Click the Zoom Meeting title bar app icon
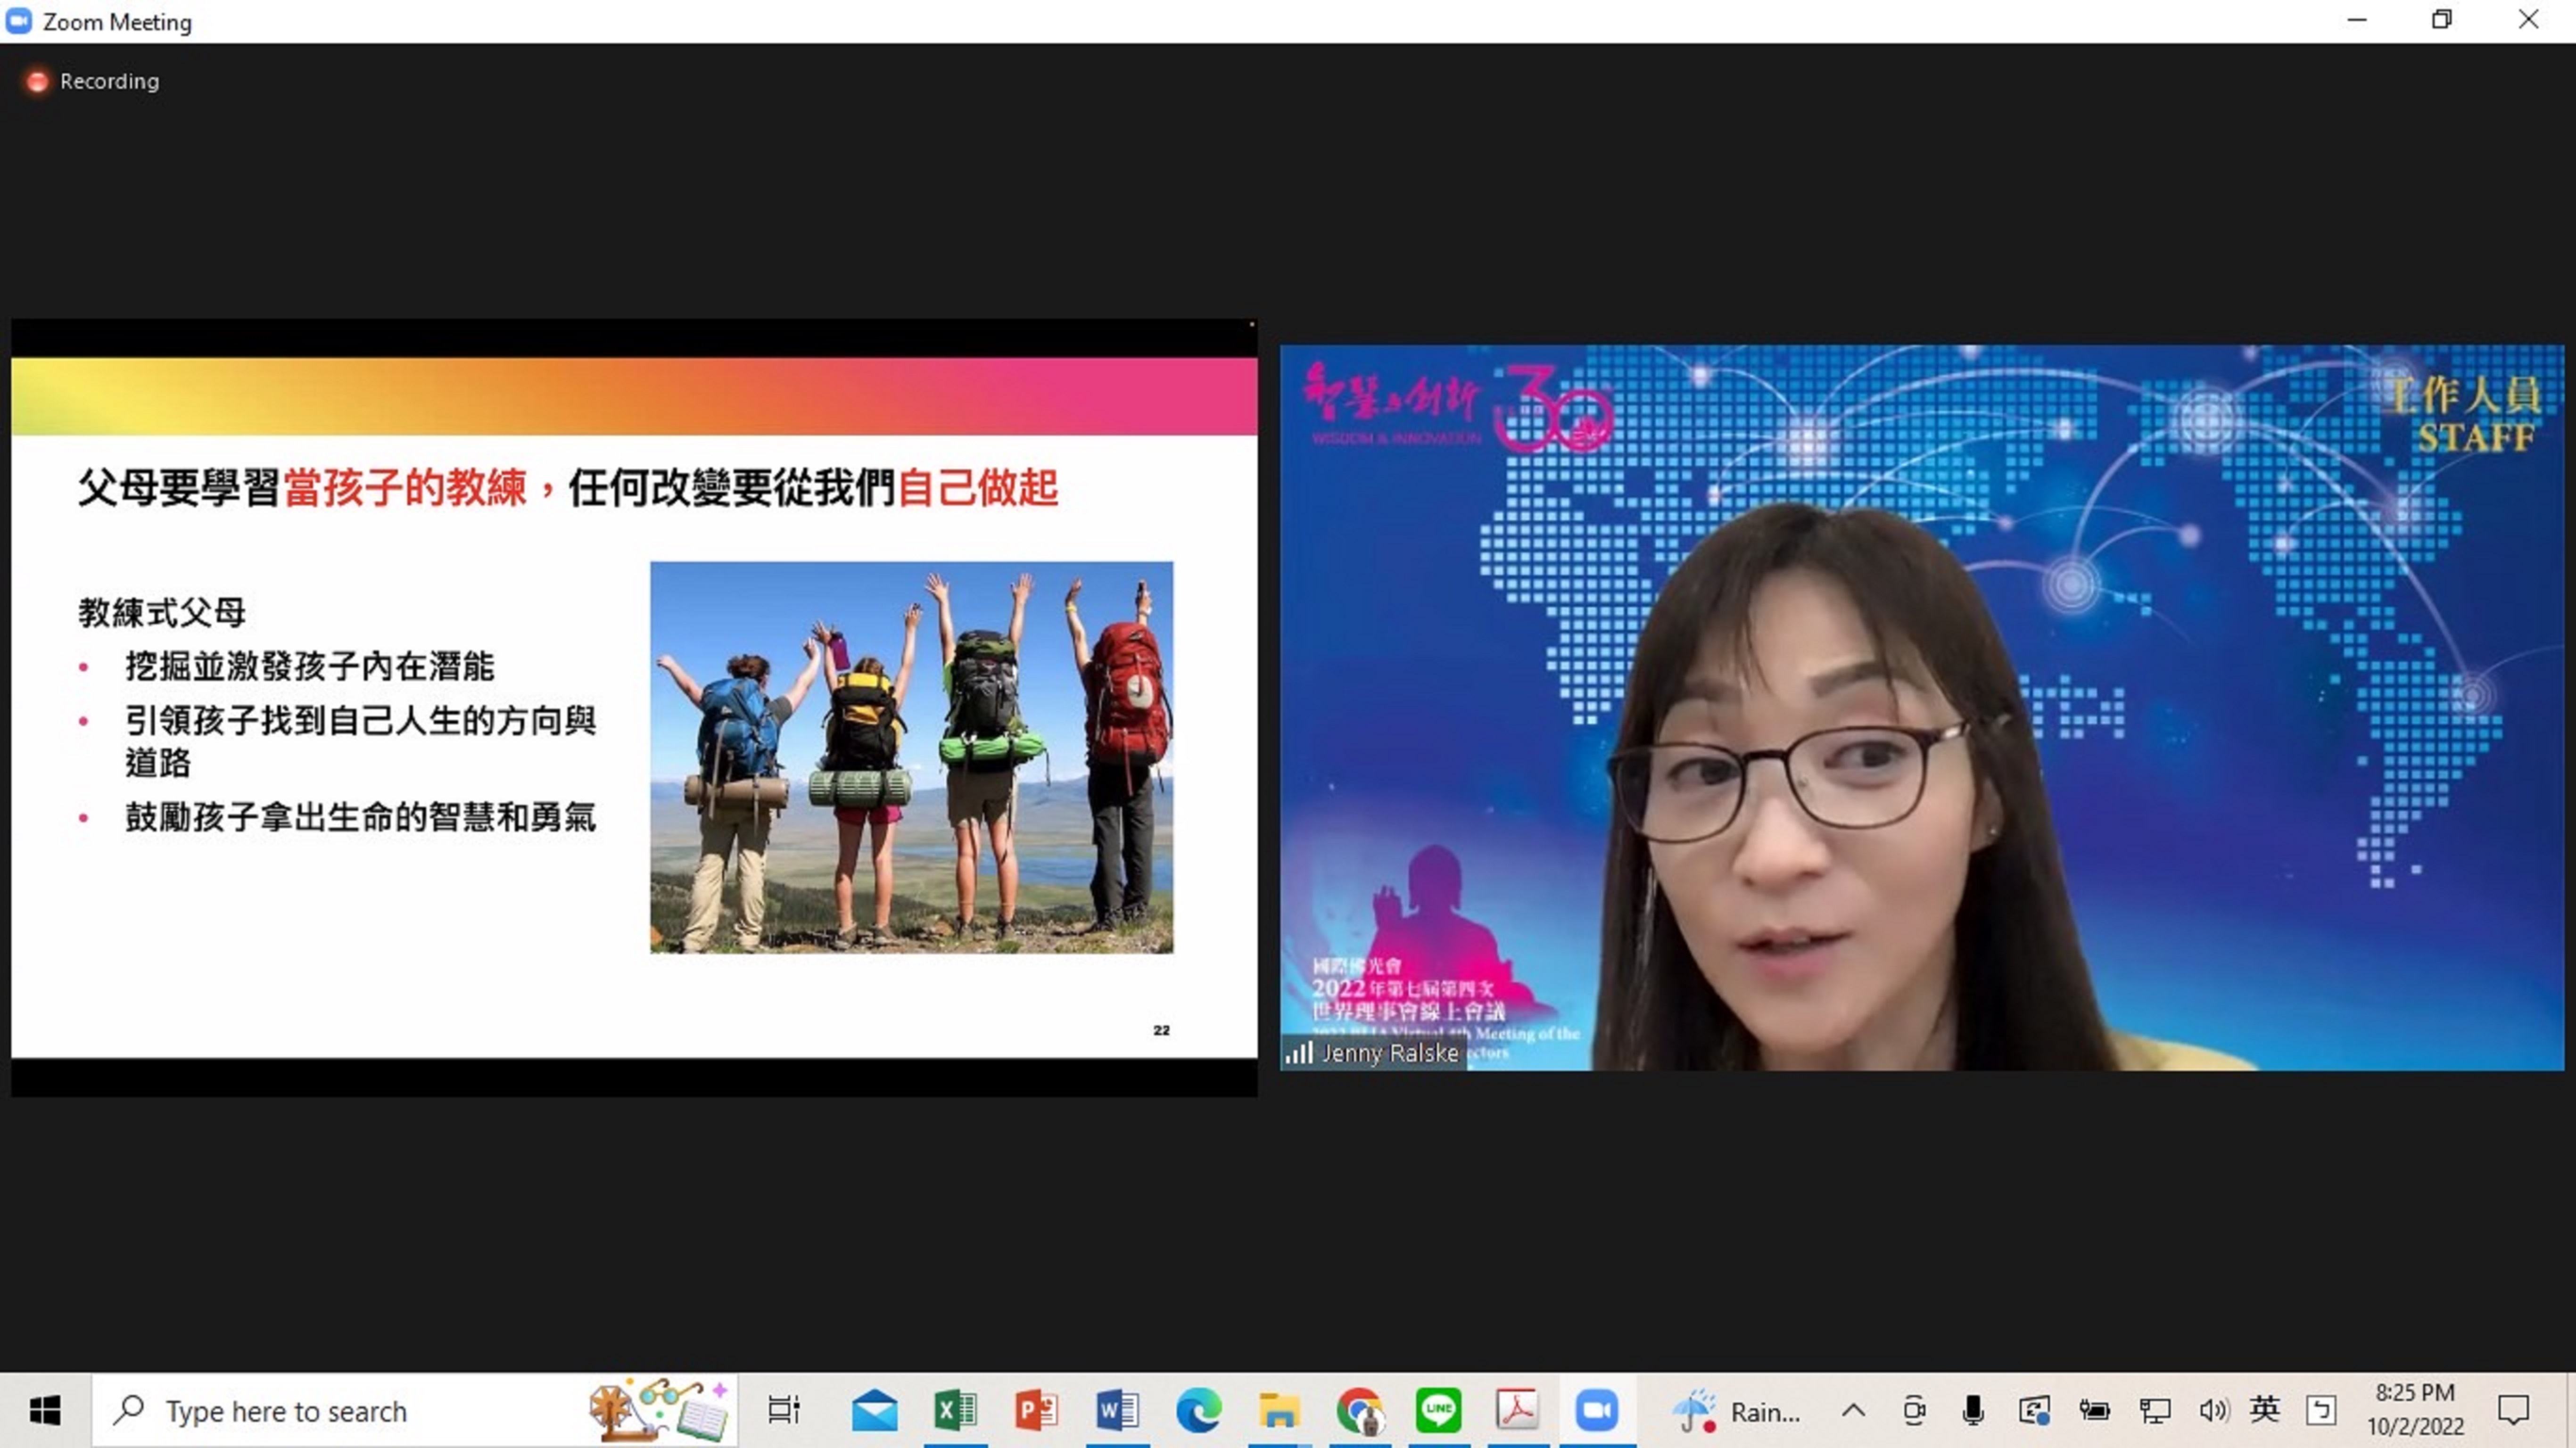This screenshot has height=1448, width=2576. tap(19, 21)
